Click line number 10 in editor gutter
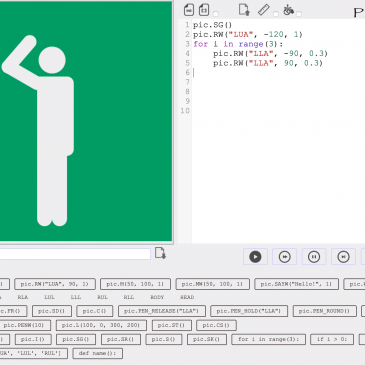Viewport: 365px width, 365px height. click(185, 111)
